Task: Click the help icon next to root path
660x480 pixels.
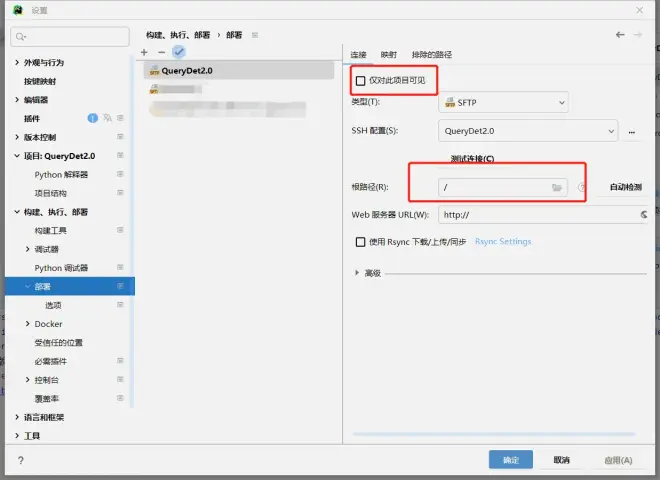Action: coord(581,187)
